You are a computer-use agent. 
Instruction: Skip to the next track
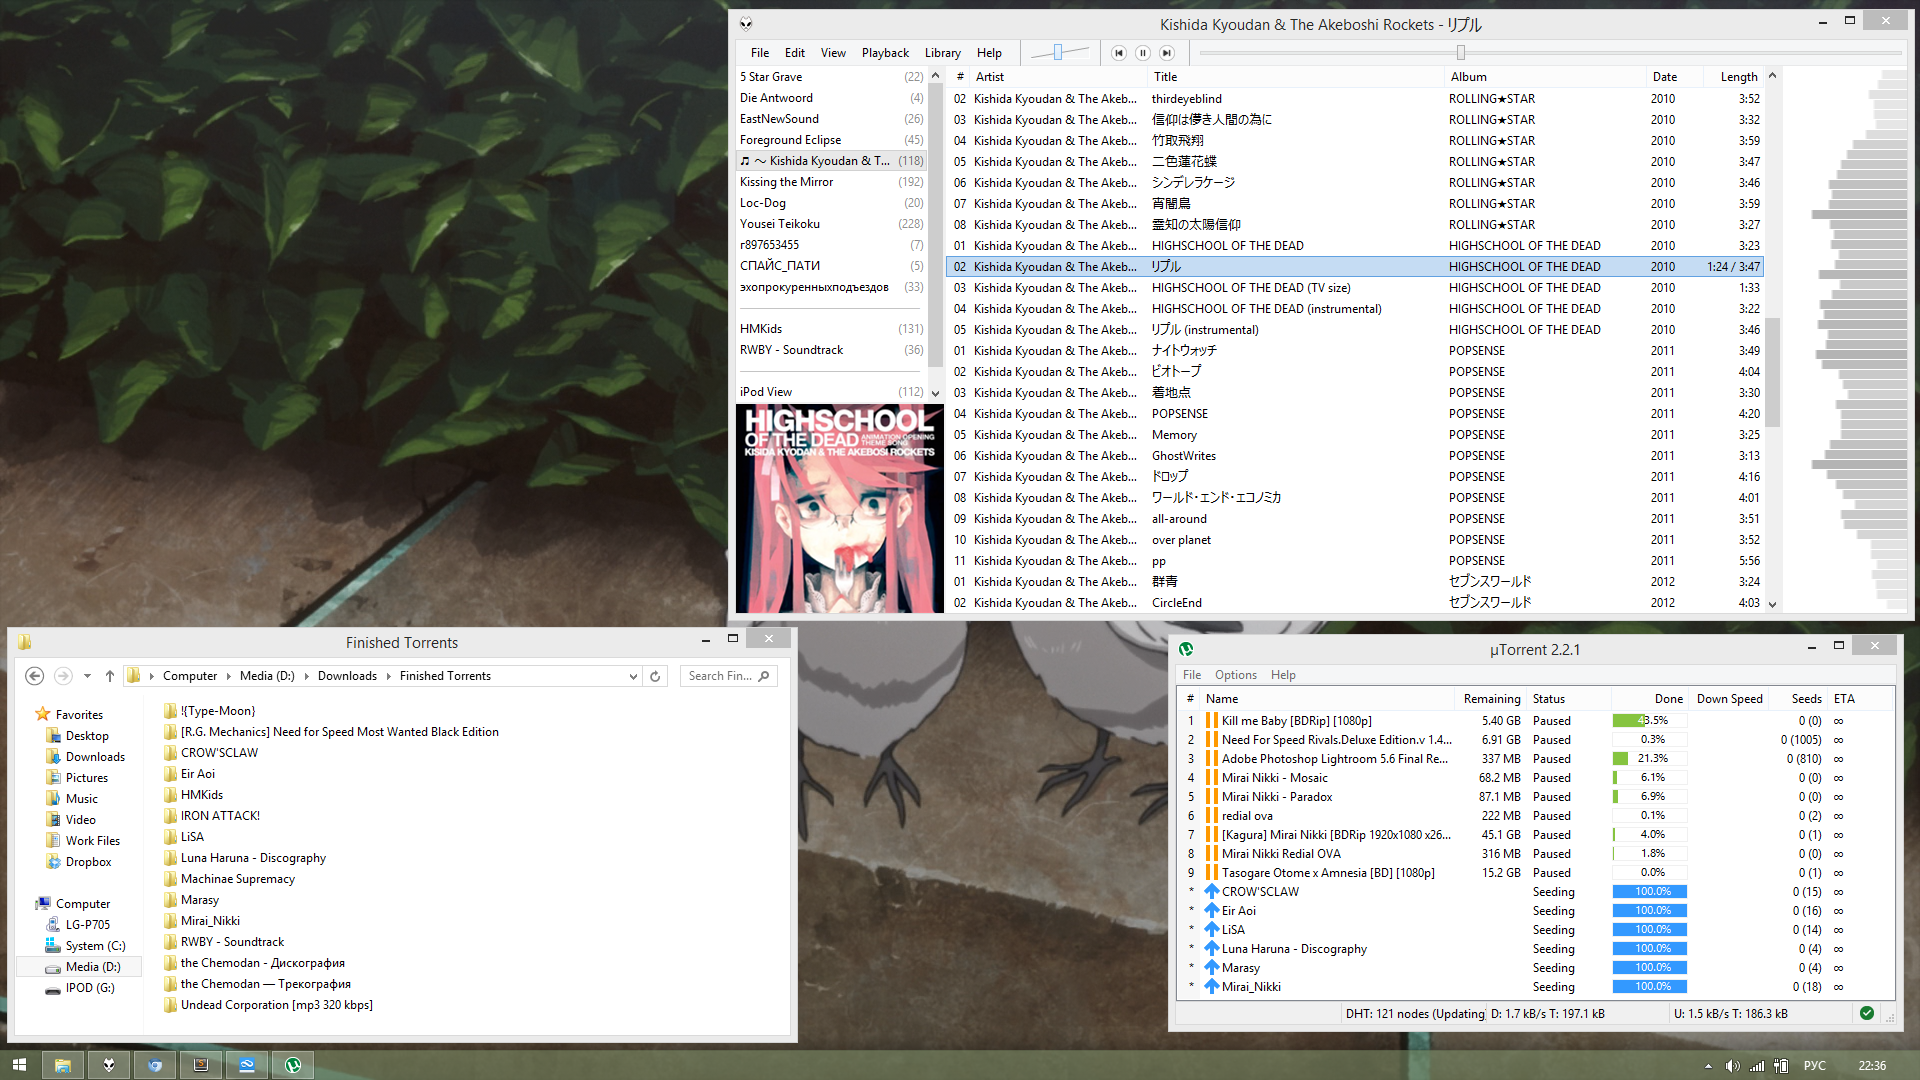[x=1166, y=53]
